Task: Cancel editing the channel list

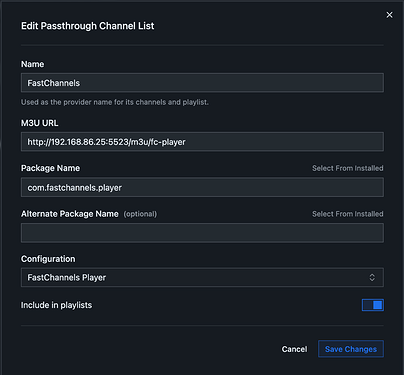Action: pyautogui.click(x=294, y=349)
